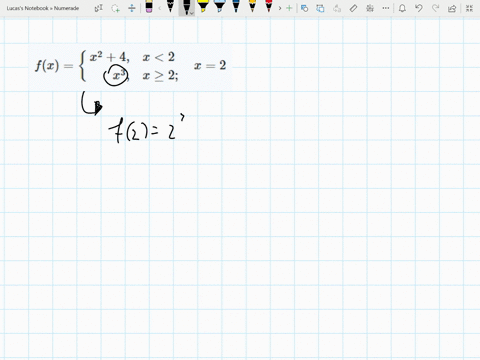
Task: Open notifications bell
Action: (402, 8)
